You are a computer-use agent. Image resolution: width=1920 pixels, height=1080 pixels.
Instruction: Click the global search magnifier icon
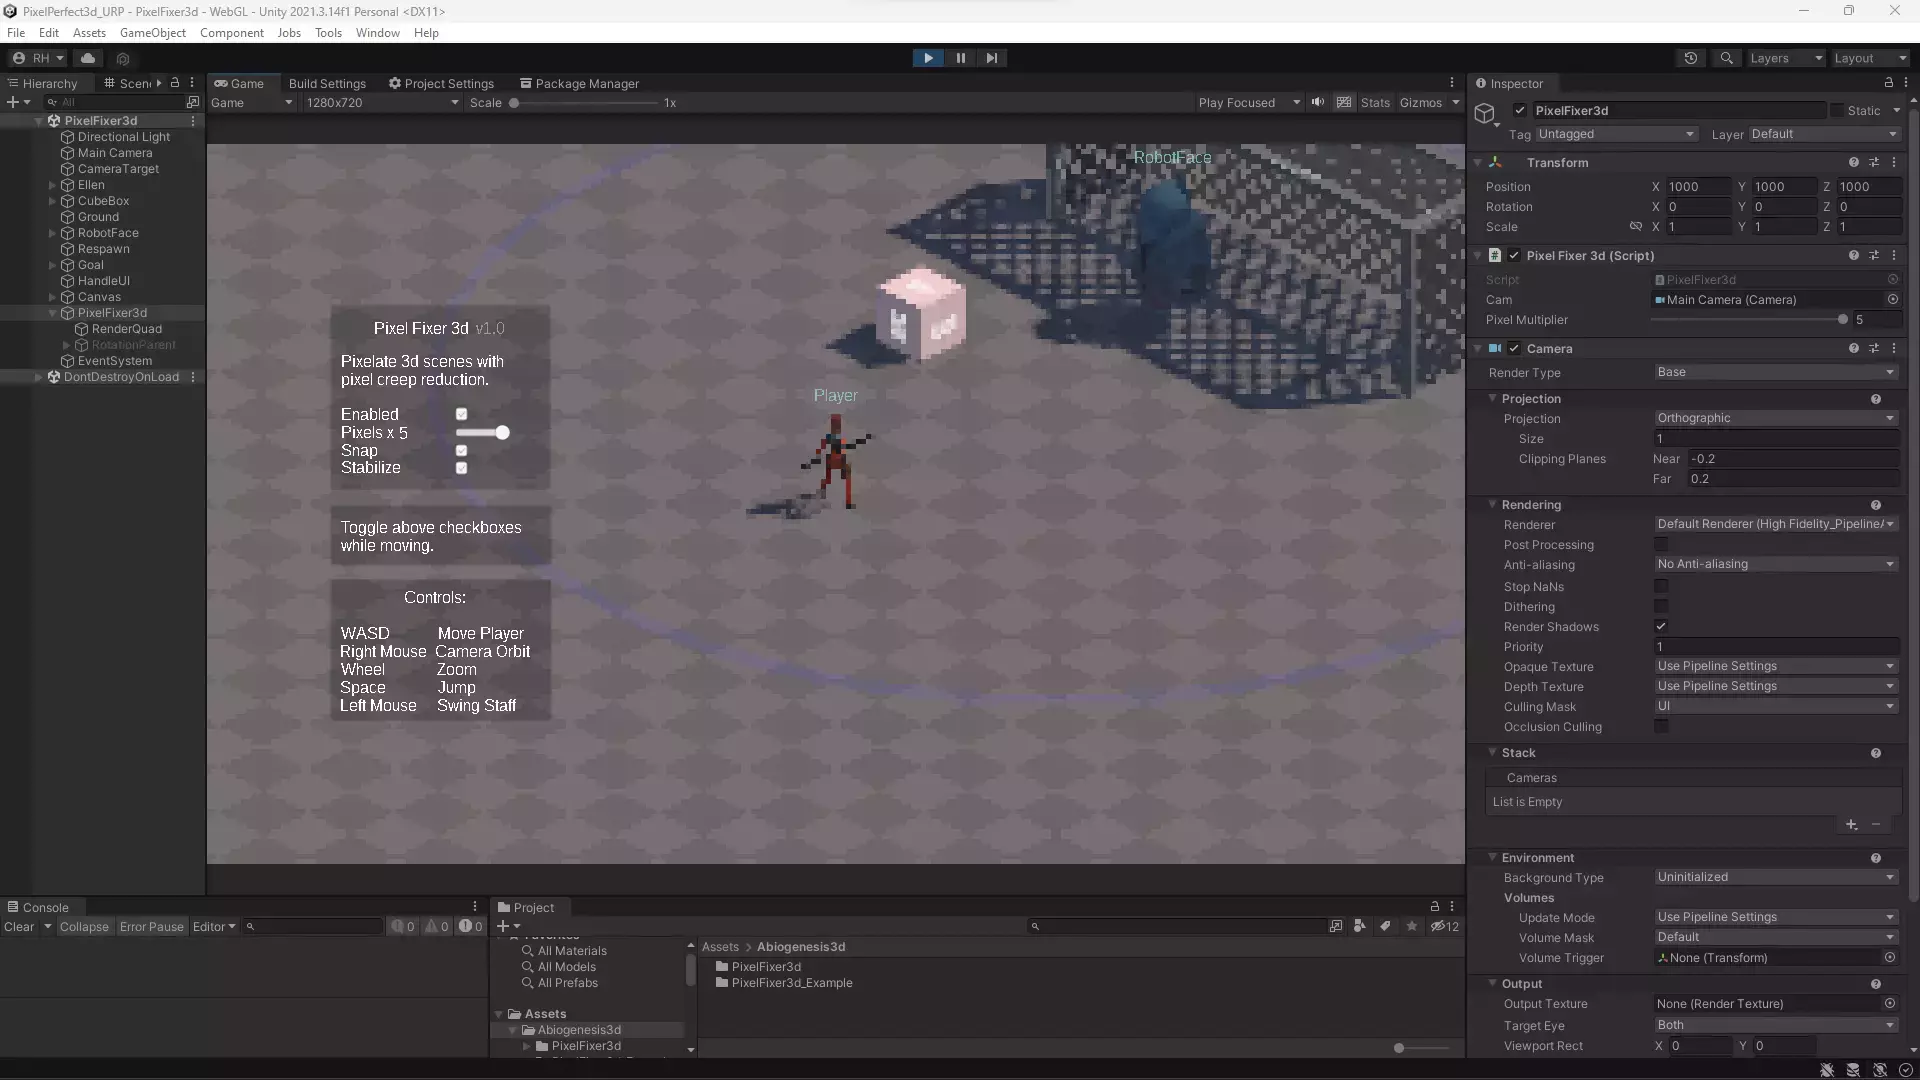[1726, 58]
